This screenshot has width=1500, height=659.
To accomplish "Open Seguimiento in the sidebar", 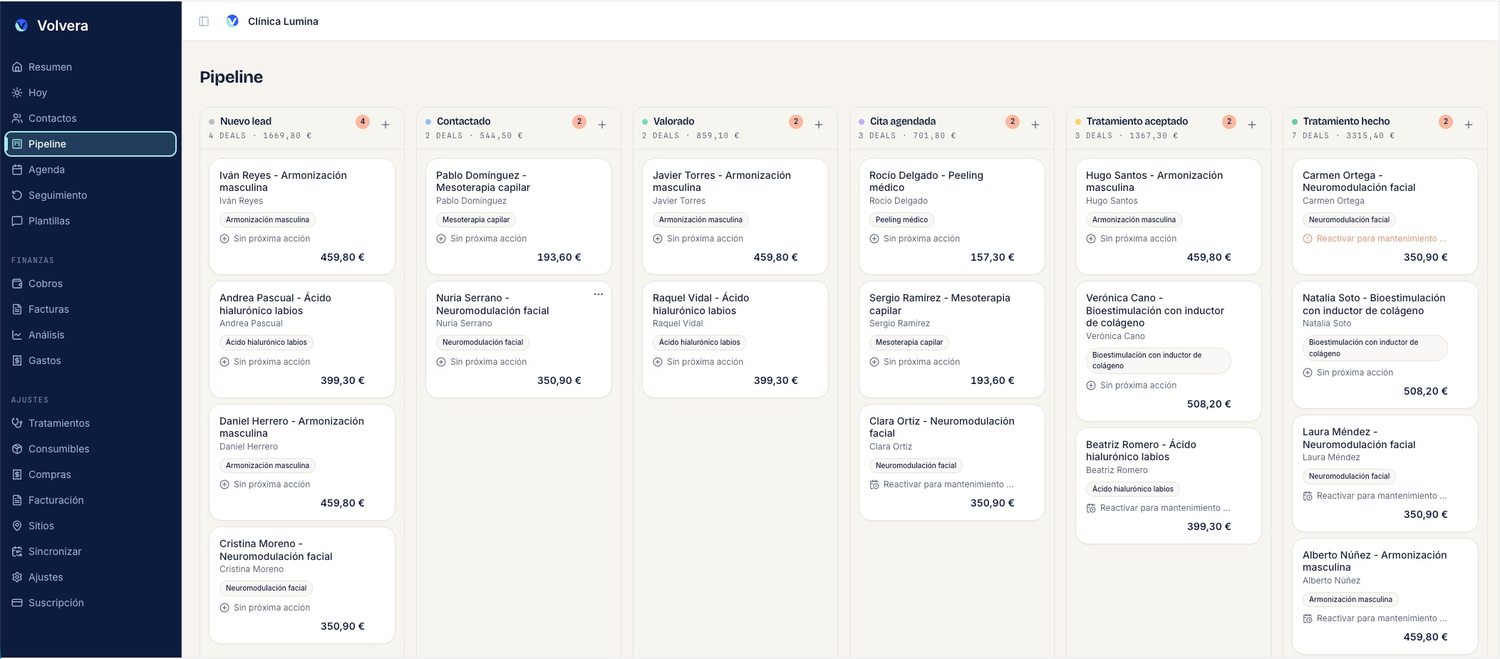I will pyautogui.click(x=90, y=195).
